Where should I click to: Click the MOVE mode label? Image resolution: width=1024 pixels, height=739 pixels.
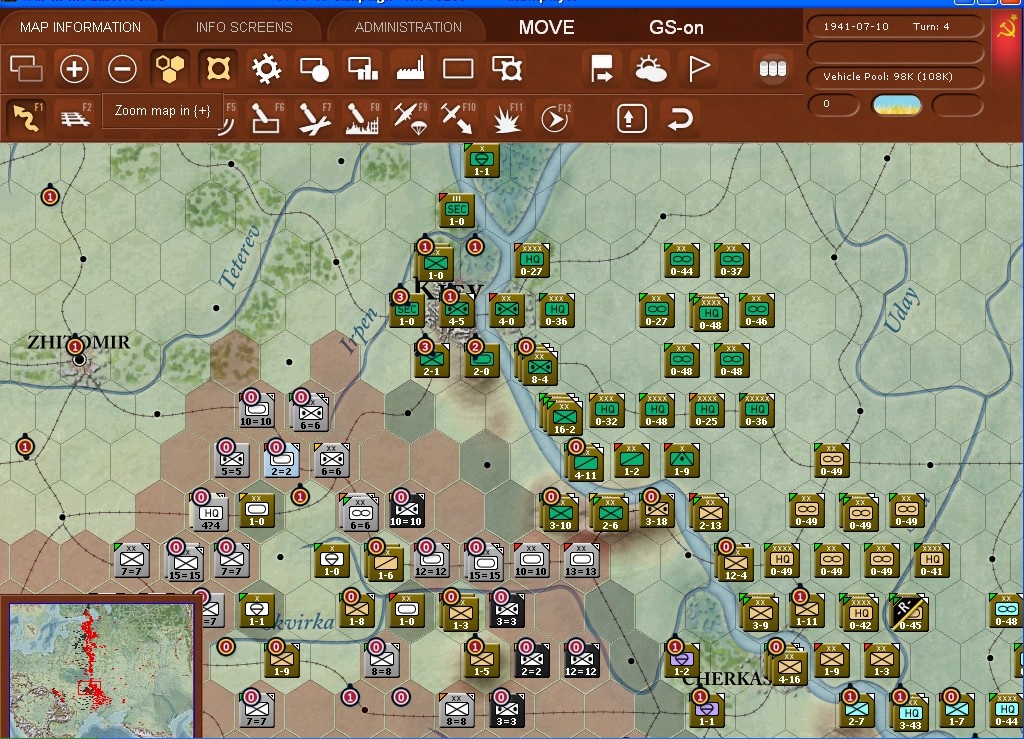click(x=547, y=27)
